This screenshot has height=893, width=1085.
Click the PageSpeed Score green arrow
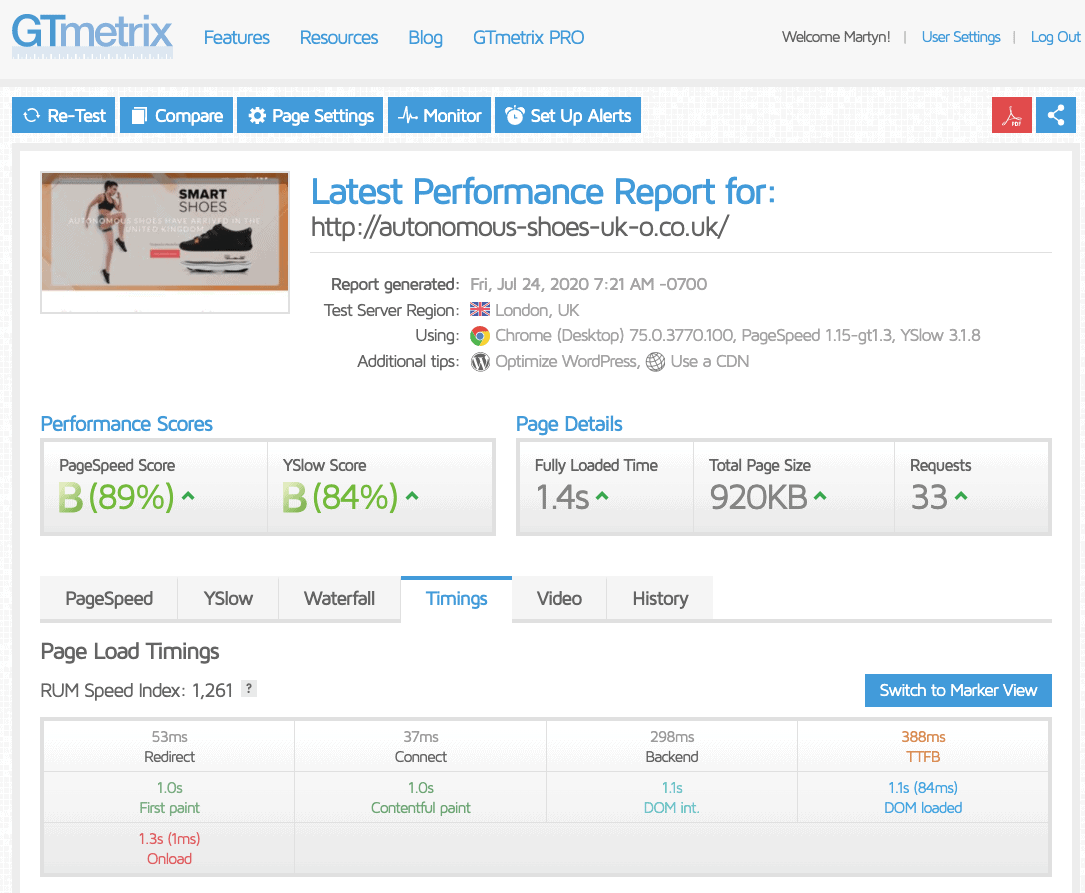pyautogui.click(x=188, y=496)
